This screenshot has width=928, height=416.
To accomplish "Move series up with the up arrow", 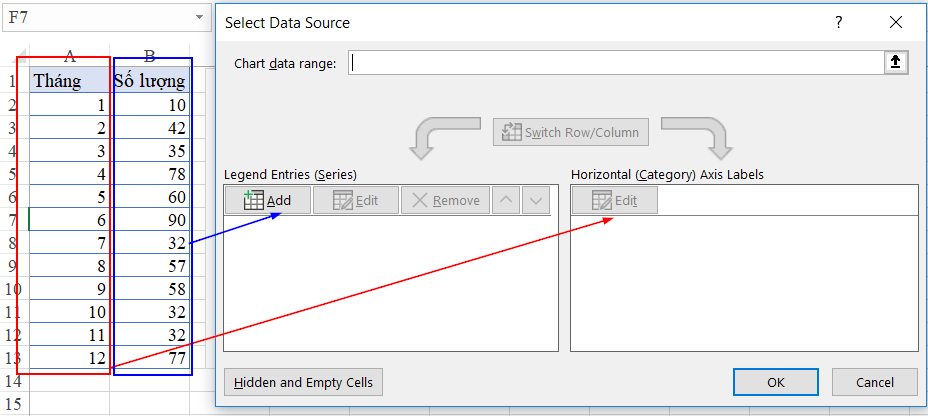I will tap(508, 200).
